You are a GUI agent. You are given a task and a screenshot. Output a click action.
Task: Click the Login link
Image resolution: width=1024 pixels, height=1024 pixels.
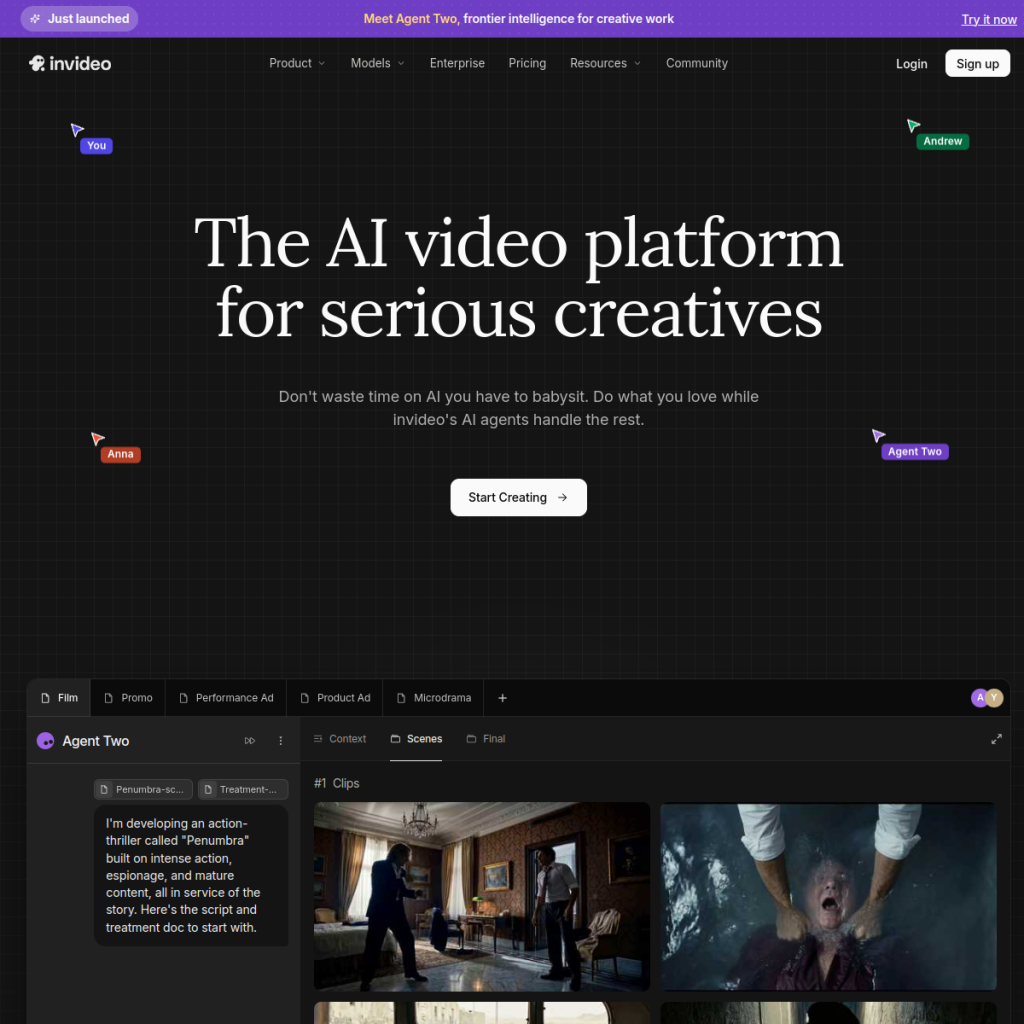(x=911, y=64)
